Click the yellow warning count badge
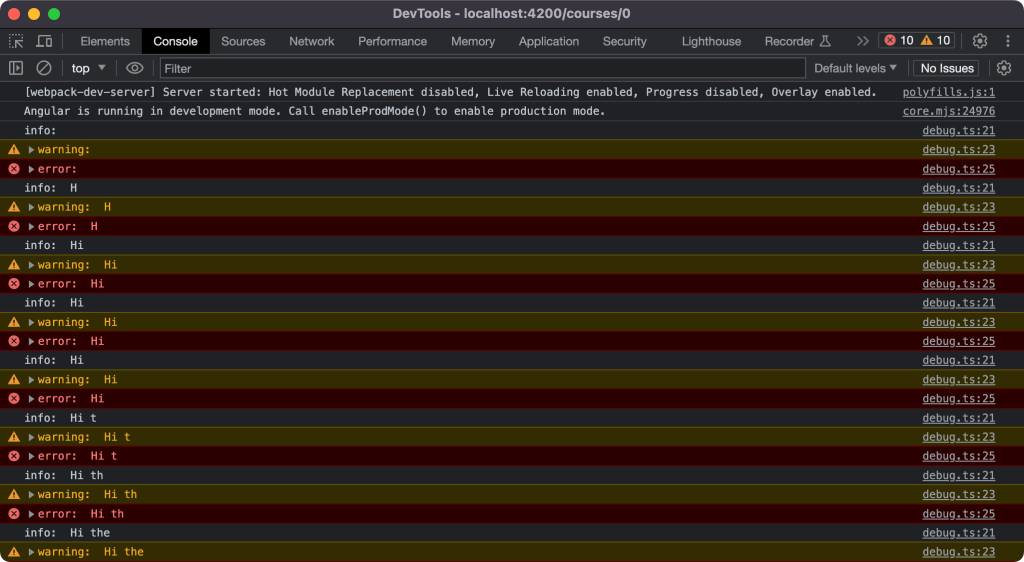Viewport: 1024px width, 562px height. (936, 41)
